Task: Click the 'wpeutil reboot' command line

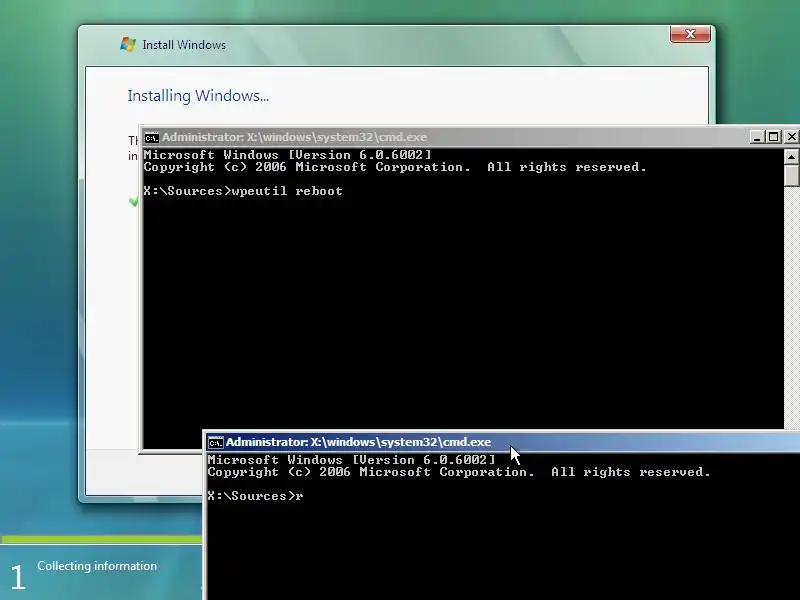Action: tap(243, 191)
